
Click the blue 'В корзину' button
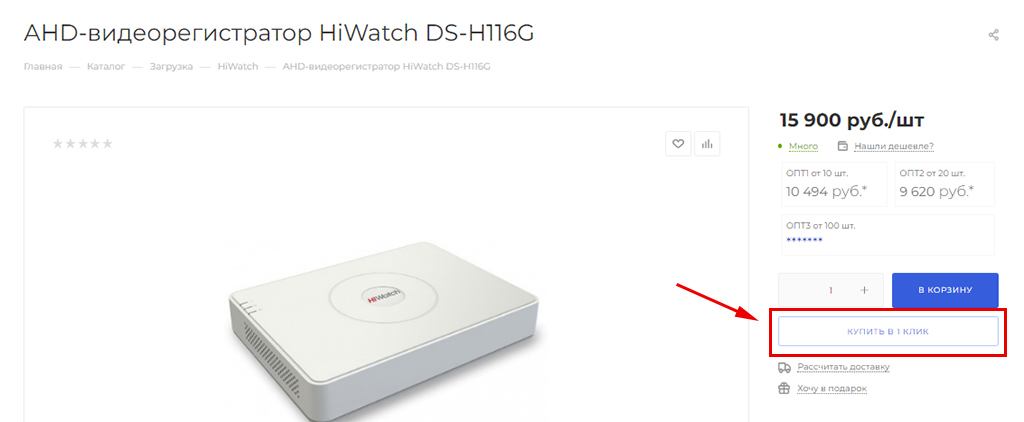(x=945, y=290)
